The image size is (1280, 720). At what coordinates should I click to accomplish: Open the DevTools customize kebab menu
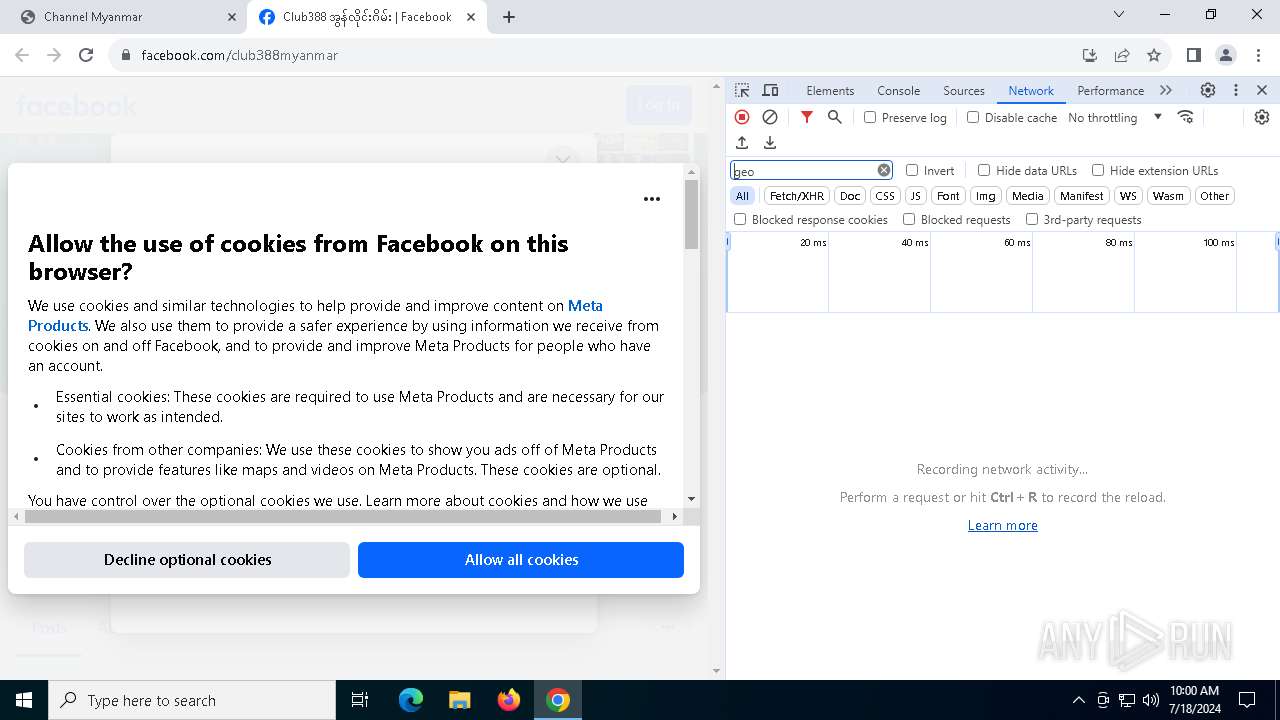point(1236,90)
